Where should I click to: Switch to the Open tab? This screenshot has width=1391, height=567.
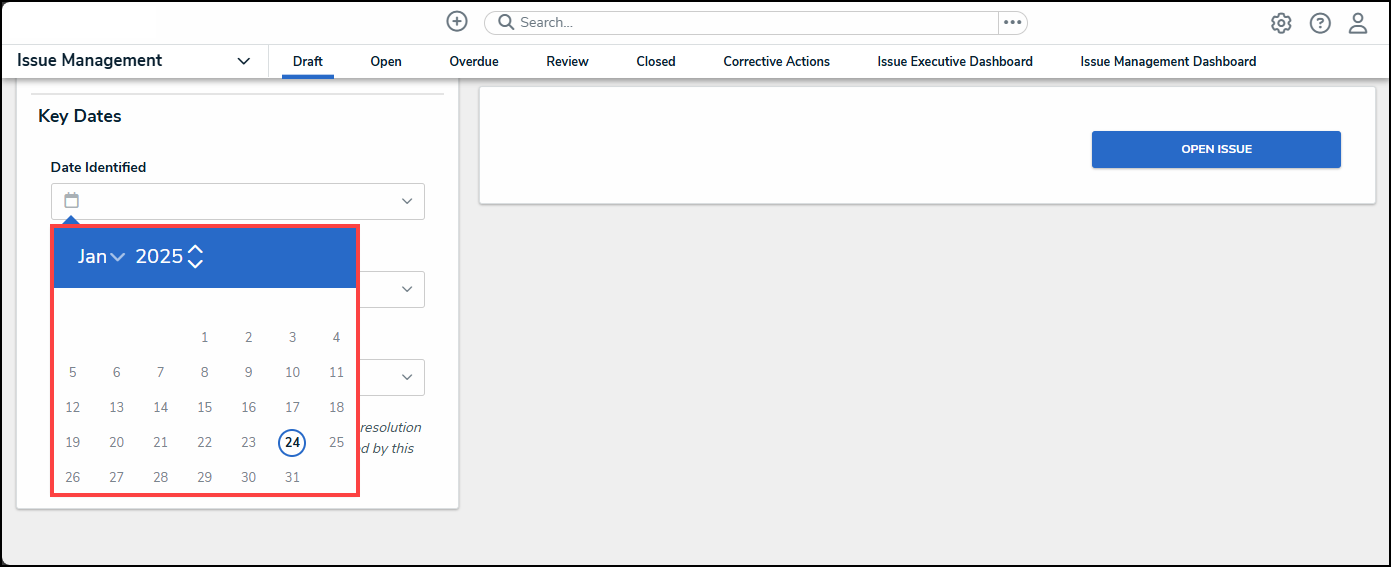pyautogui.click(x=386, y=61)
